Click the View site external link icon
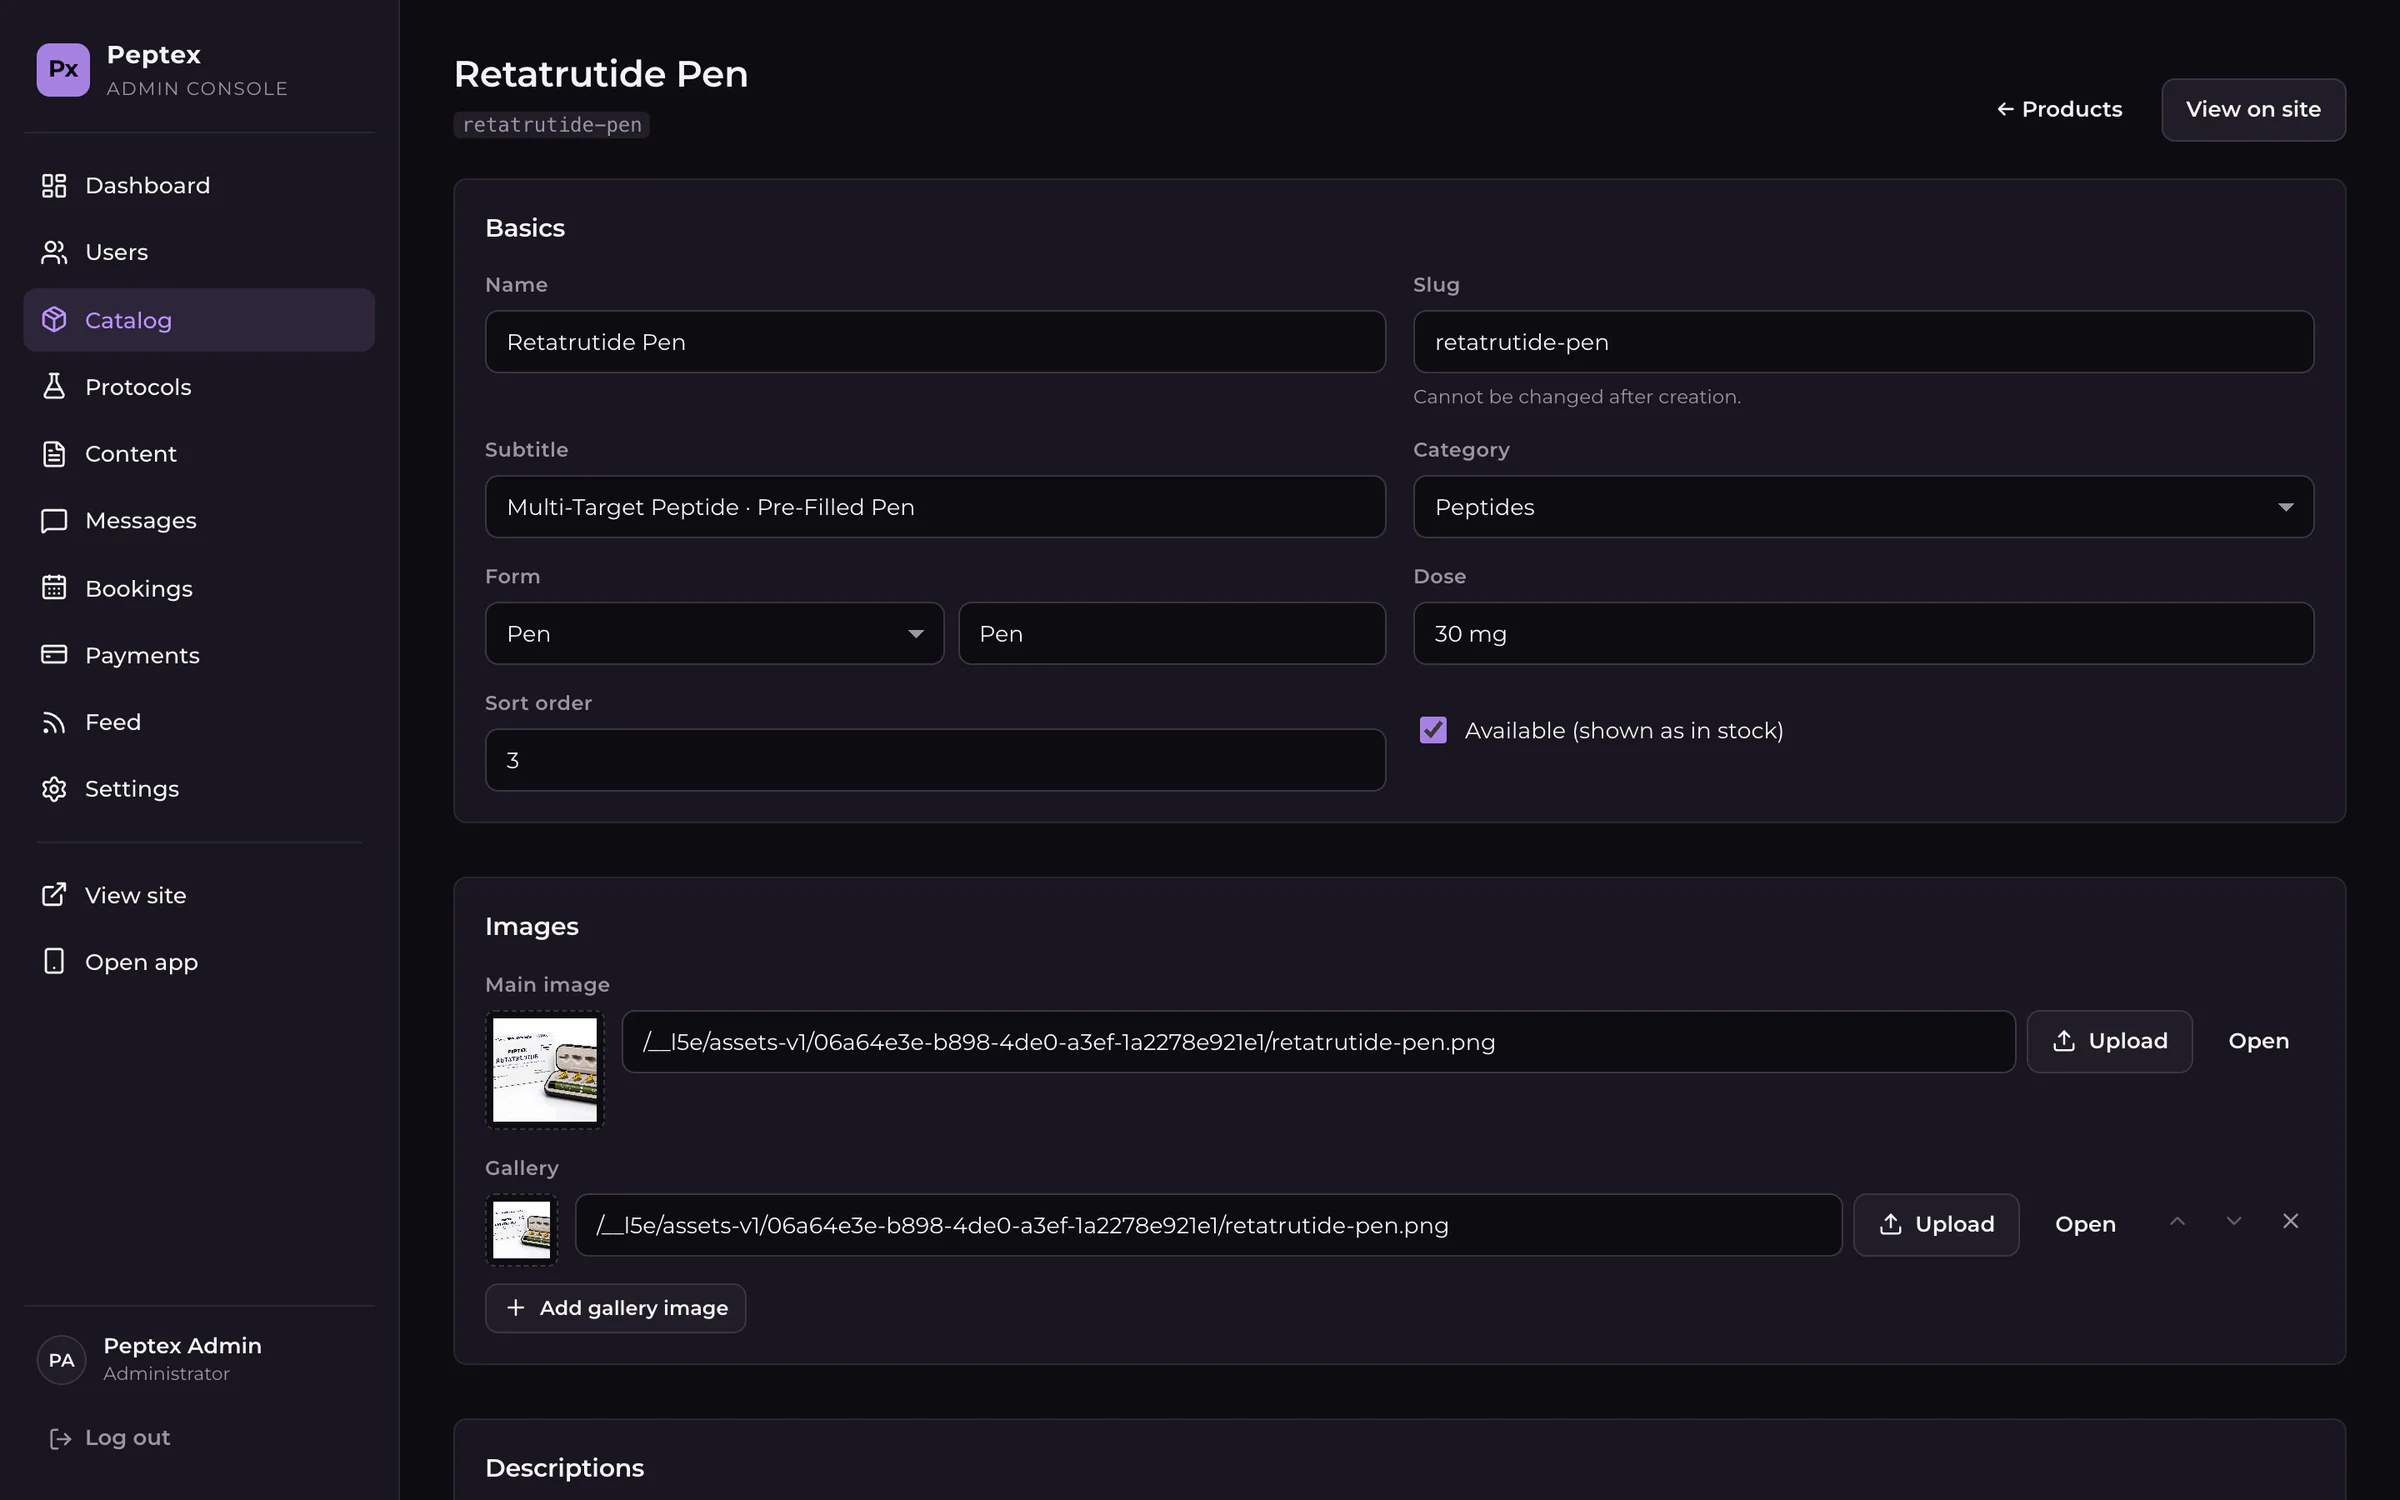Image resolution: width=2400 pixels, height=1500 pixels. pos(54,895)
